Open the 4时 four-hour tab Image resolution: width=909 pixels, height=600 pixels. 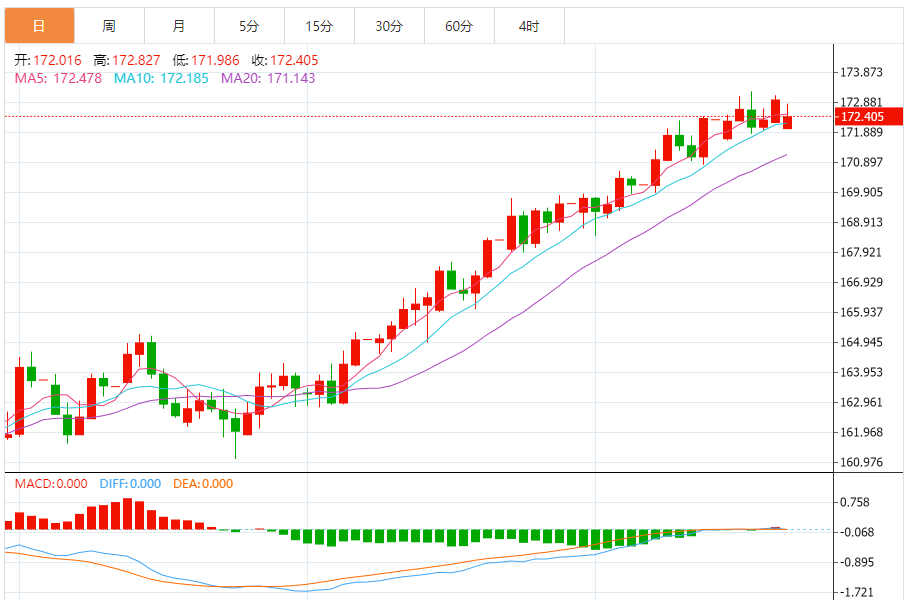[x=529, y=26]
